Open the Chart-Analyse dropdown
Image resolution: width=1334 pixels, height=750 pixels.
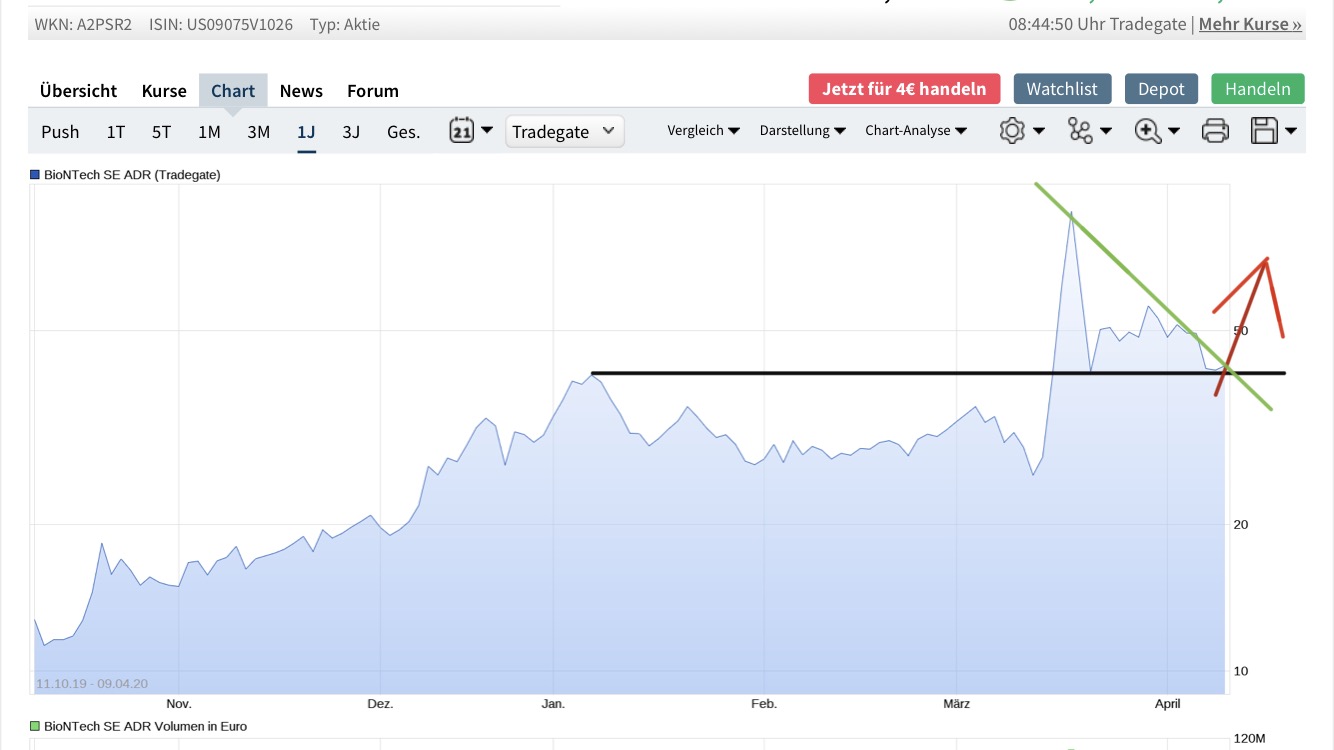(x=915, y=131)
